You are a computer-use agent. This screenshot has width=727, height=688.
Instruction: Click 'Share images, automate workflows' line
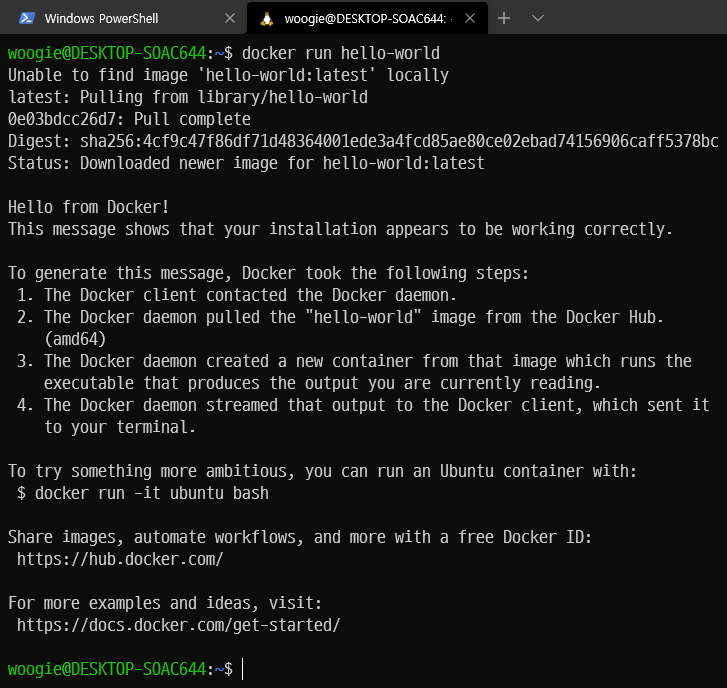click(300, 537)
